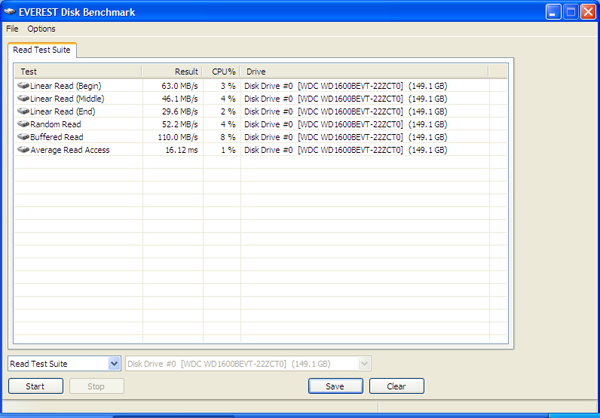Click the drive name in the Buffered Read row

pos(346,137)
